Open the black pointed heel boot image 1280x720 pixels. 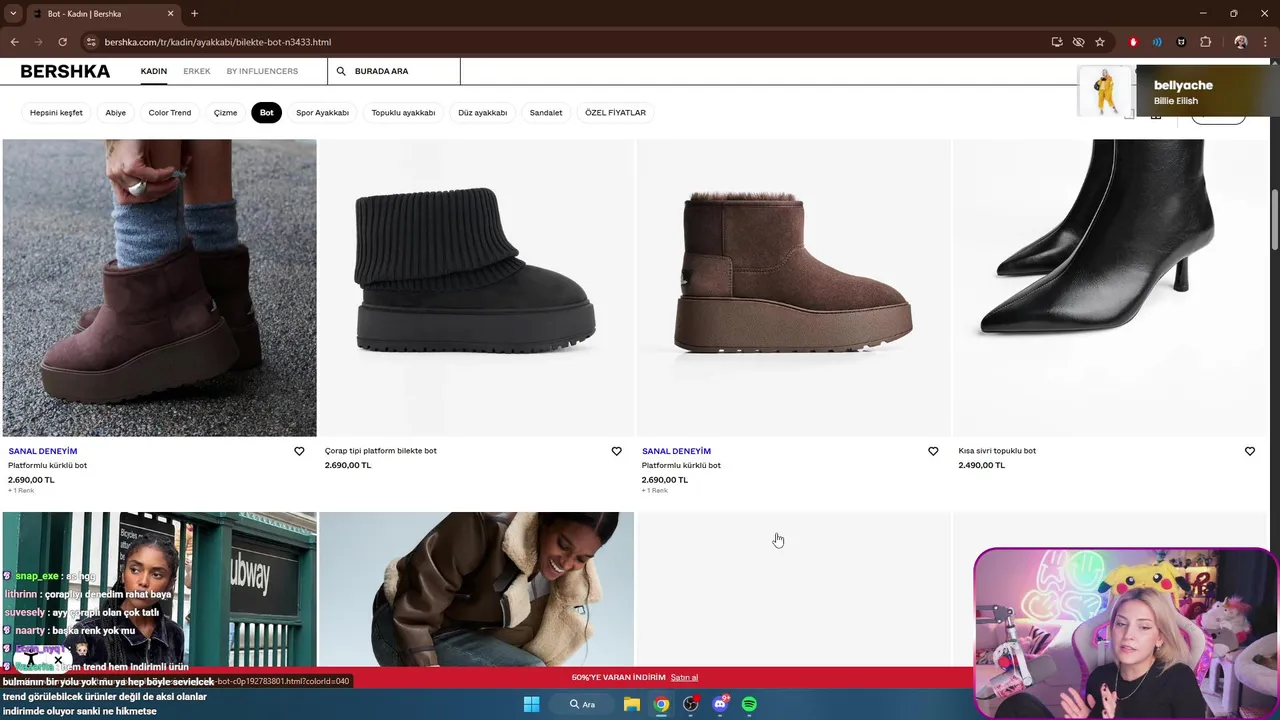1110,288
